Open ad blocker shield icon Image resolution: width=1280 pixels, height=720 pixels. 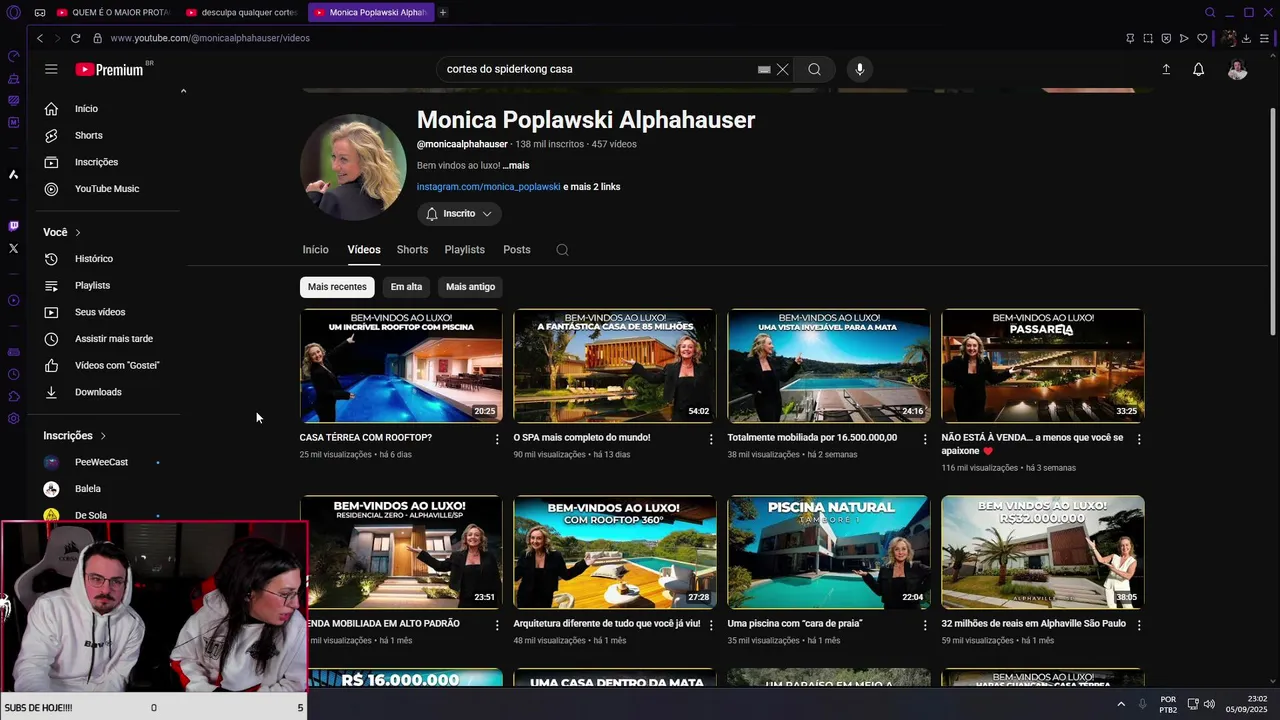coord(1166,38)
